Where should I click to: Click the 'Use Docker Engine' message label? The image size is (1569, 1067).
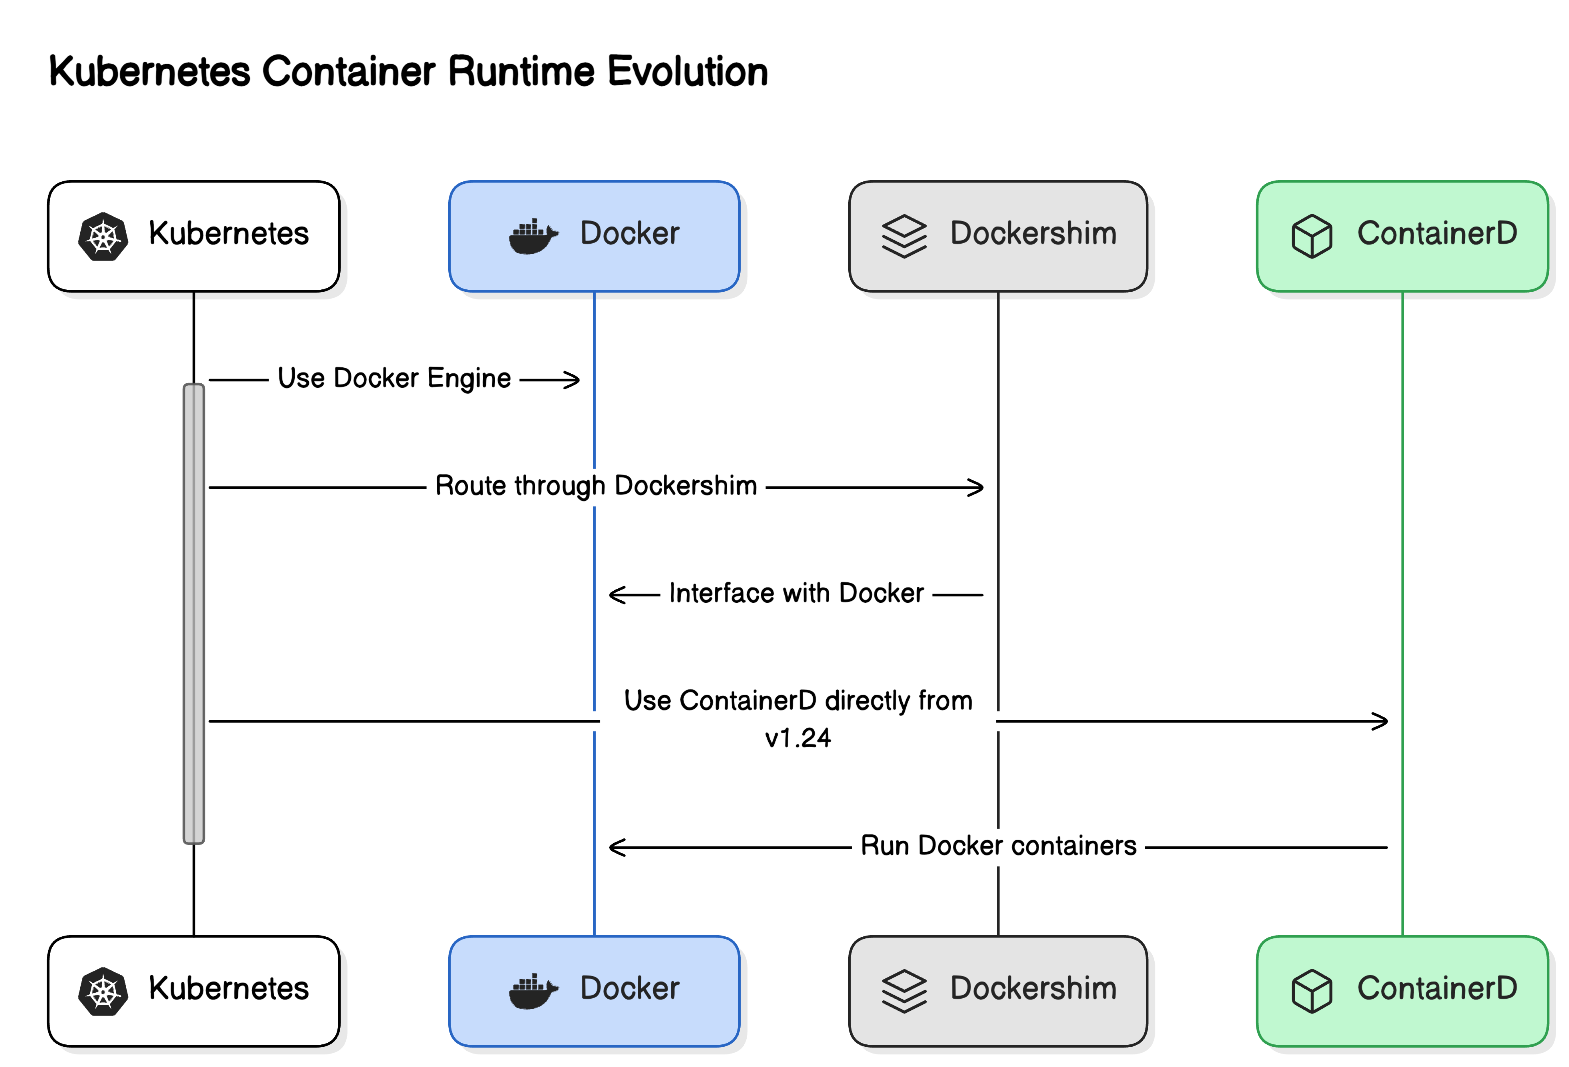pos(394,379)
